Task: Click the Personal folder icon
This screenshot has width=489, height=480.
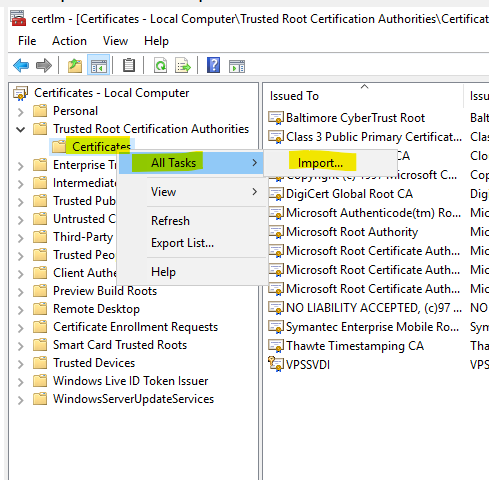Action: tap(40, 111)
